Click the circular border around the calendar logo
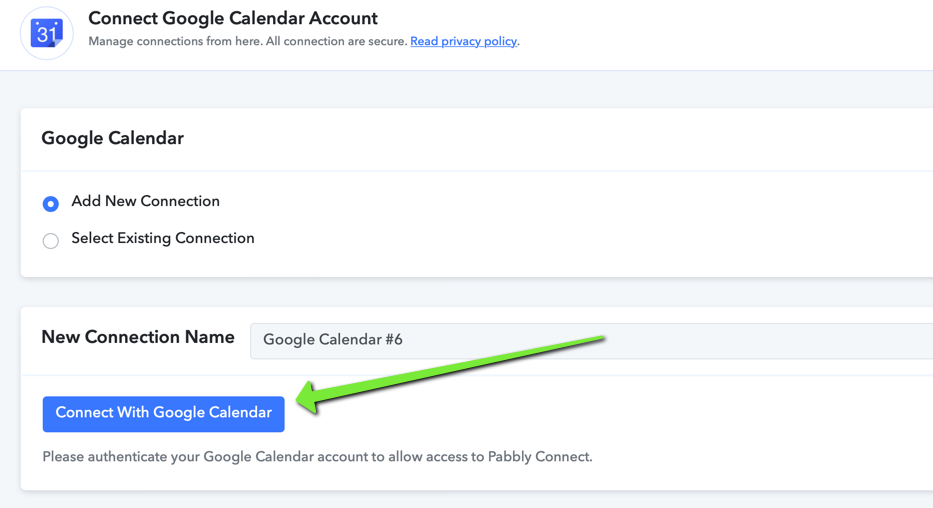Screen dimensions: 933x508 tap(46, 8)
